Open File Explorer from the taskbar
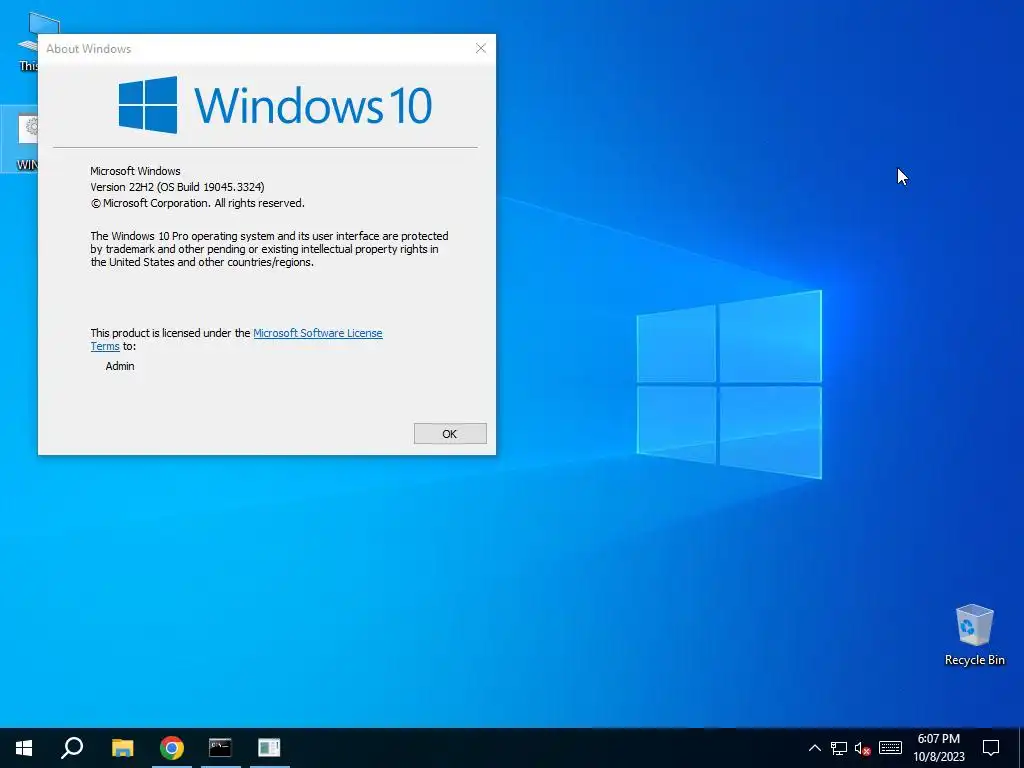Image resolution: width=1024 pixels, height=768 pixels. tap(122, 748)
